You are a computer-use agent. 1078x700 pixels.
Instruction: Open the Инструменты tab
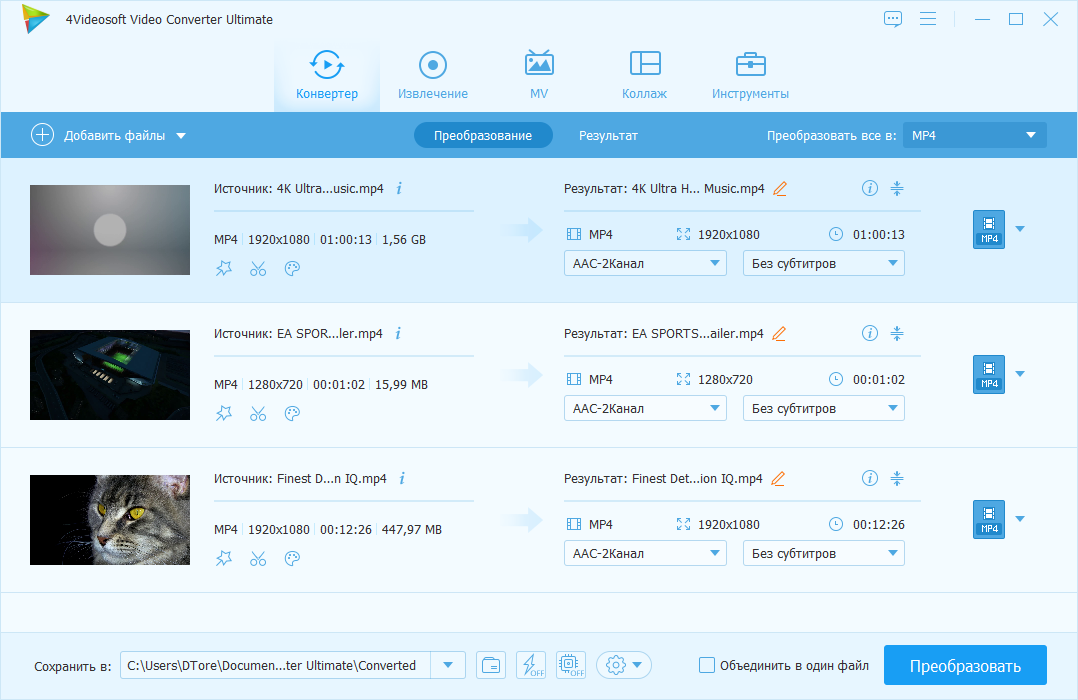[x=750, y=76]
